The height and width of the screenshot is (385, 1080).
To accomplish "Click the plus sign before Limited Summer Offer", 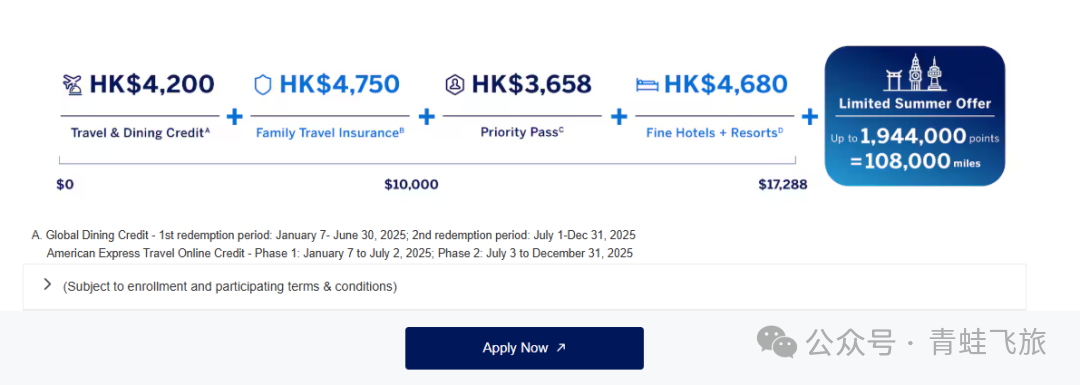I will coord(810,116).
